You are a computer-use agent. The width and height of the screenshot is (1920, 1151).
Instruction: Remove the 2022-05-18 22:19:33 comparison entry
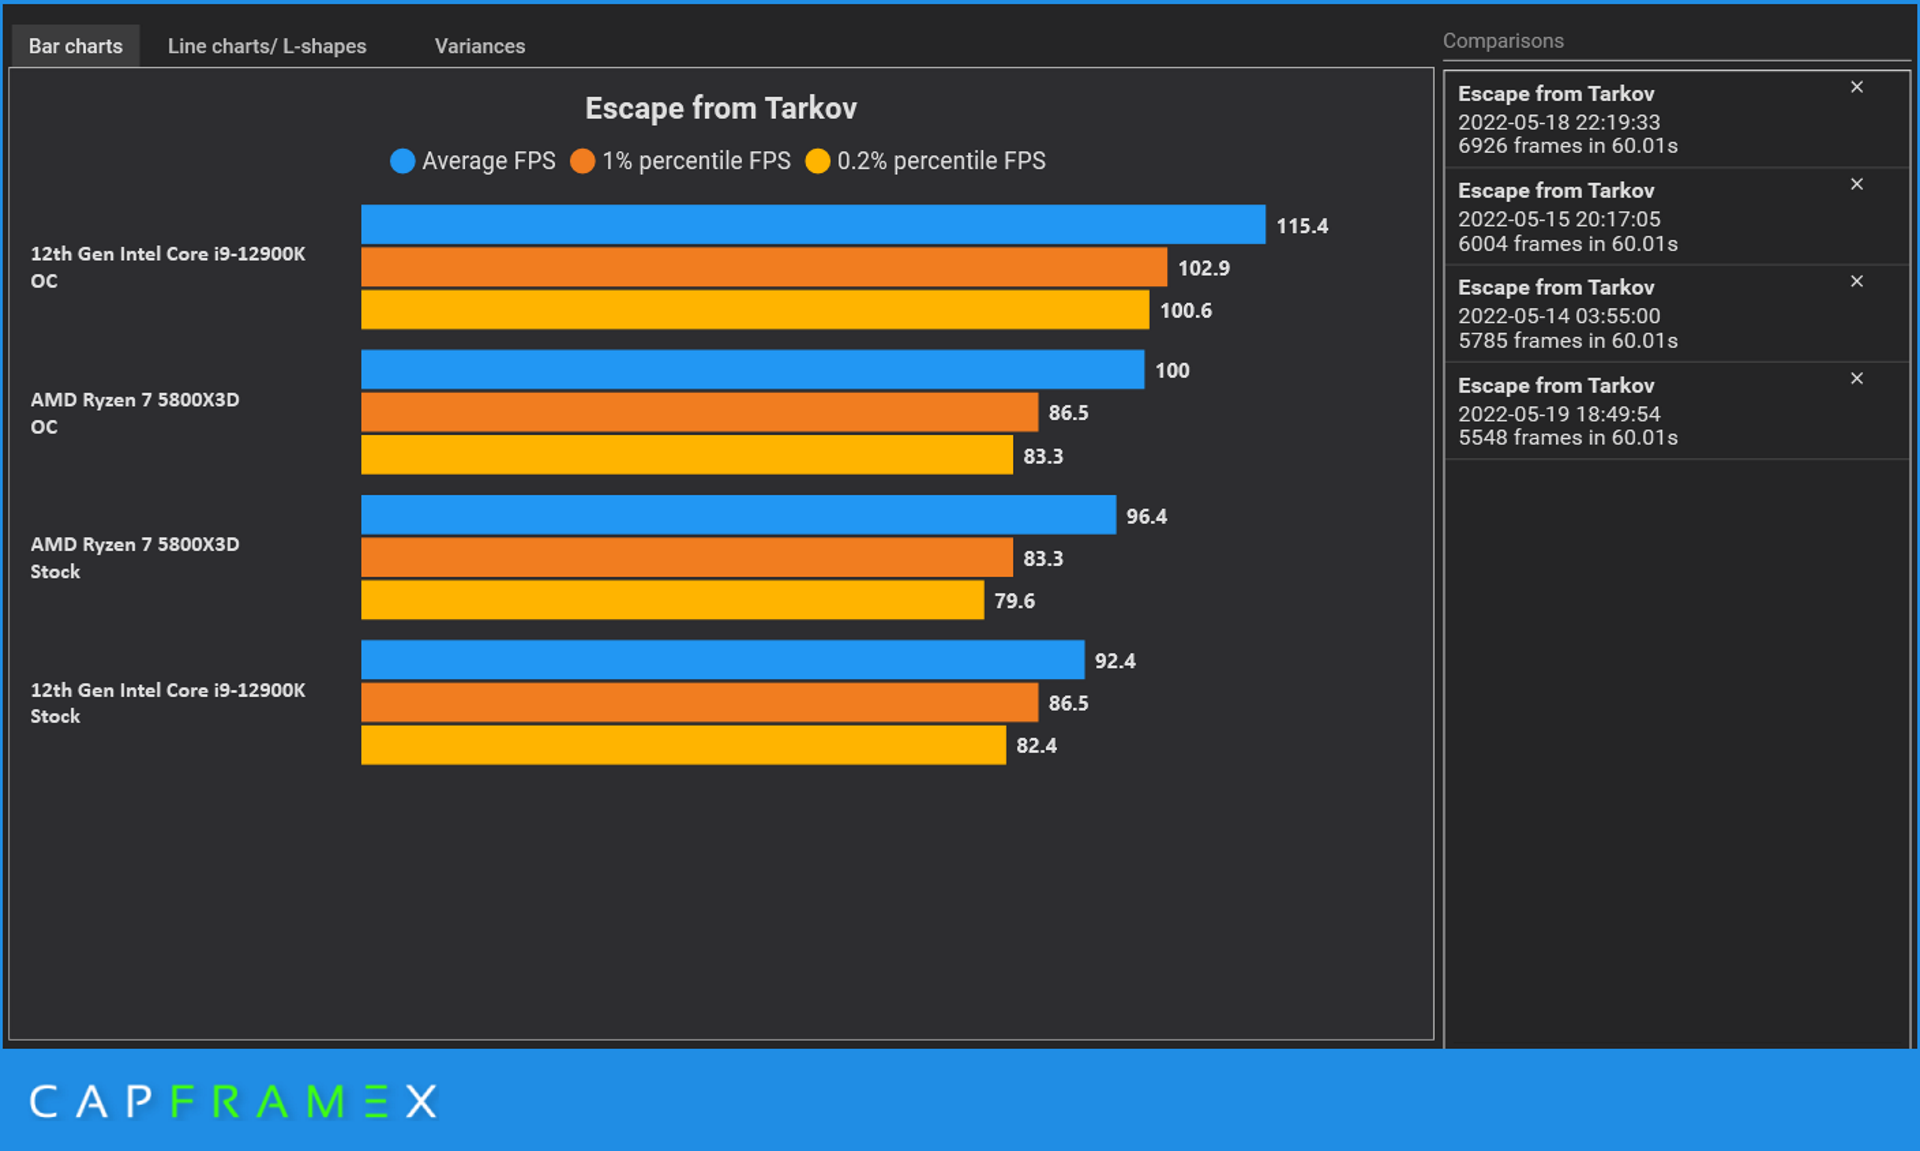(x=1856, y=88)
